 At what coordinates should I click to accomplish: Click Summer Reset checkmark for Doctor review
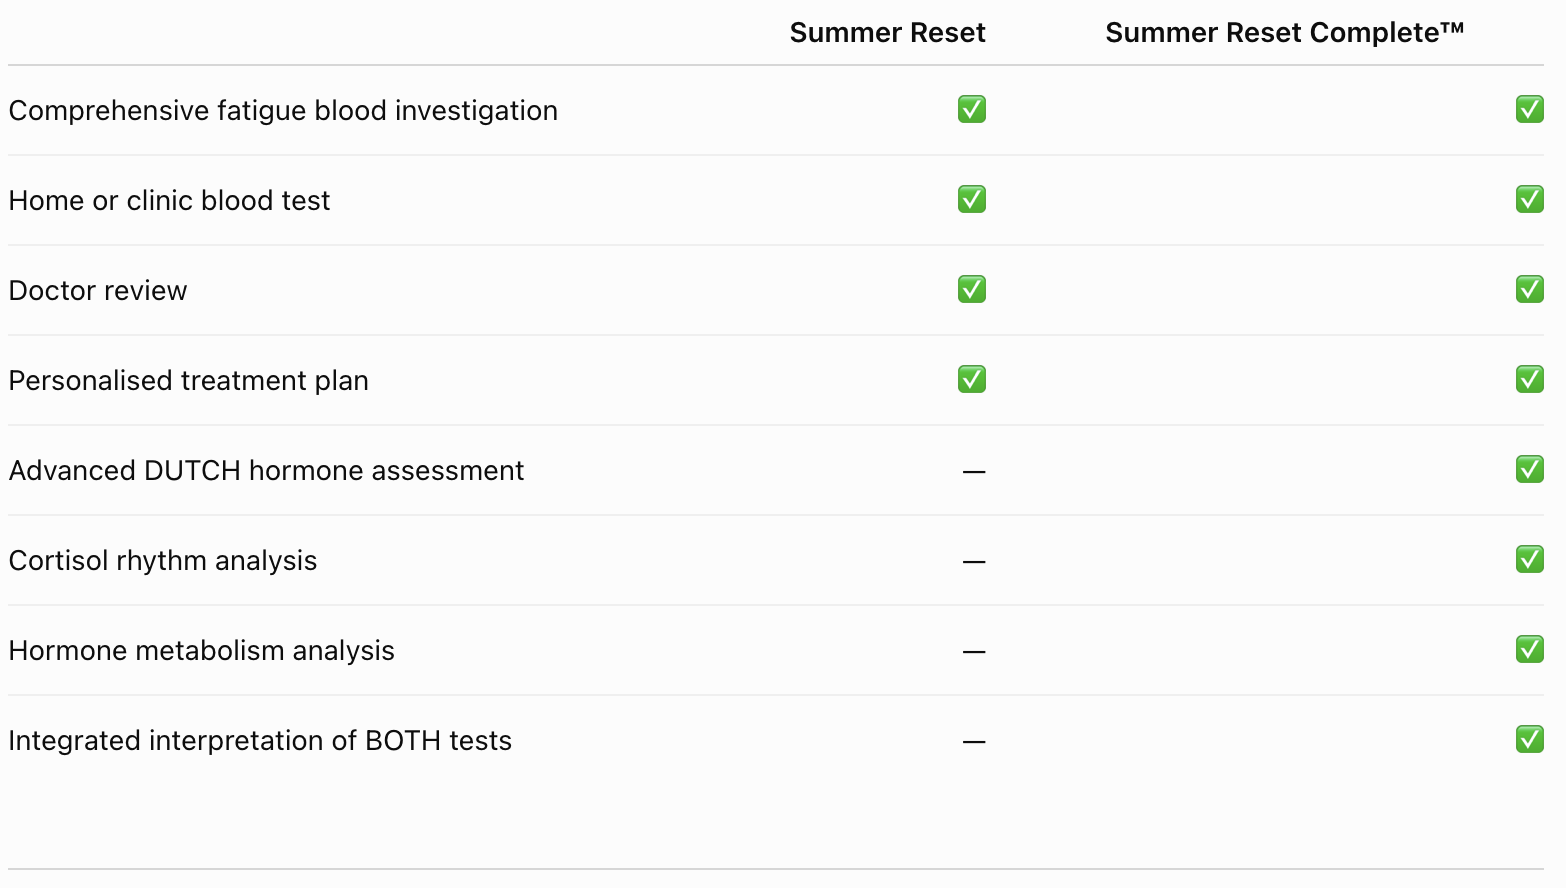972,289
